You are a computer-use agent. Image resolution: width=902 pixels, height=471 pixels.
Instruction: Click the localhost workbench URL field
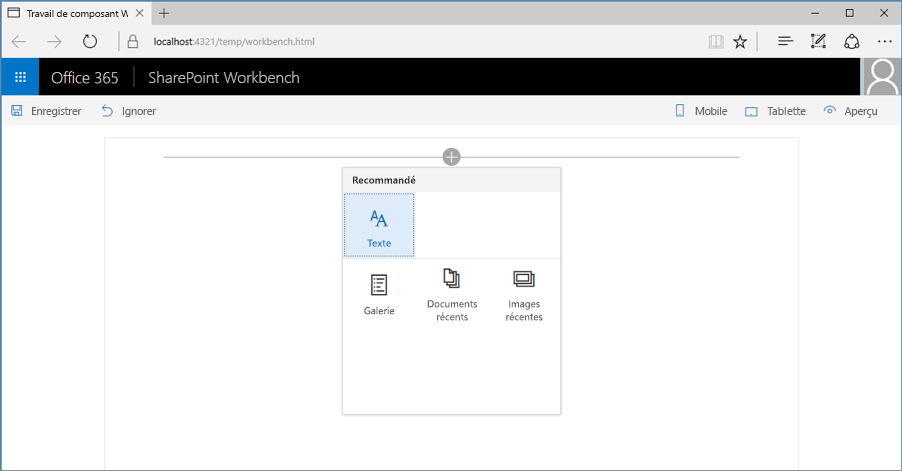click(x=234, y=41)
